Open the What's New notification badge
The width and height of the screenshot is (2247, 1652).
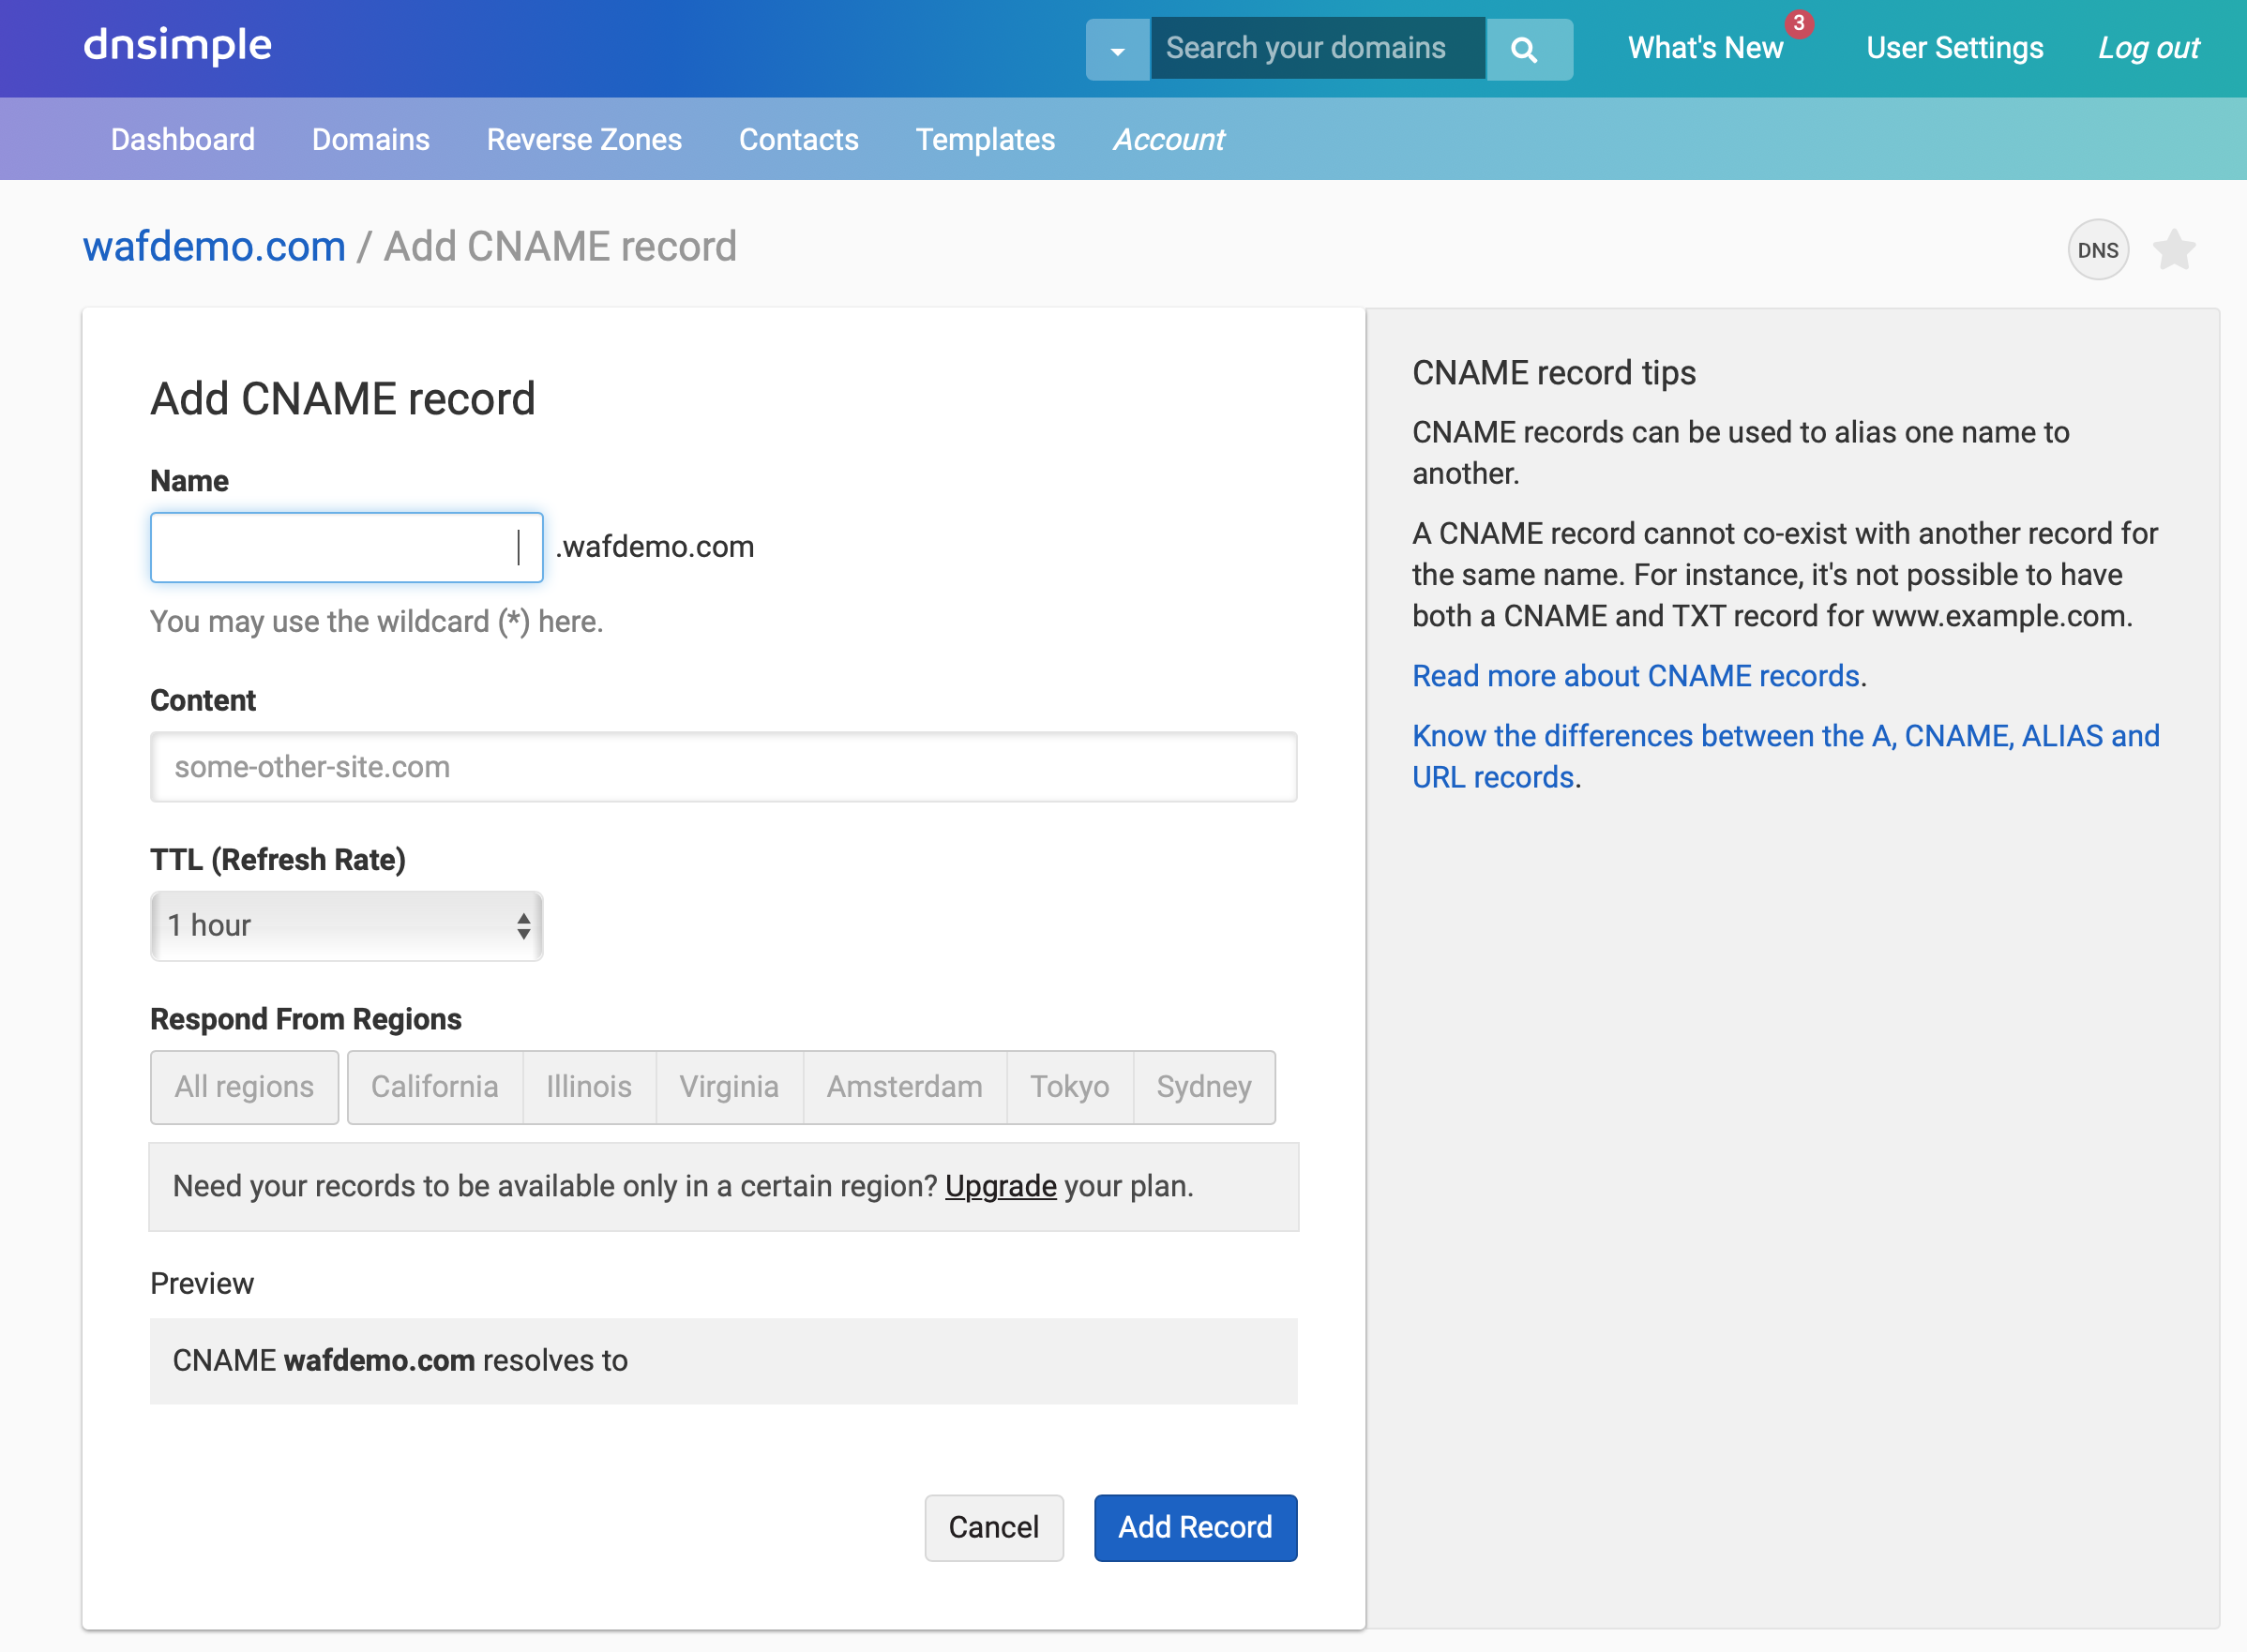click(x=1798, y=23)
